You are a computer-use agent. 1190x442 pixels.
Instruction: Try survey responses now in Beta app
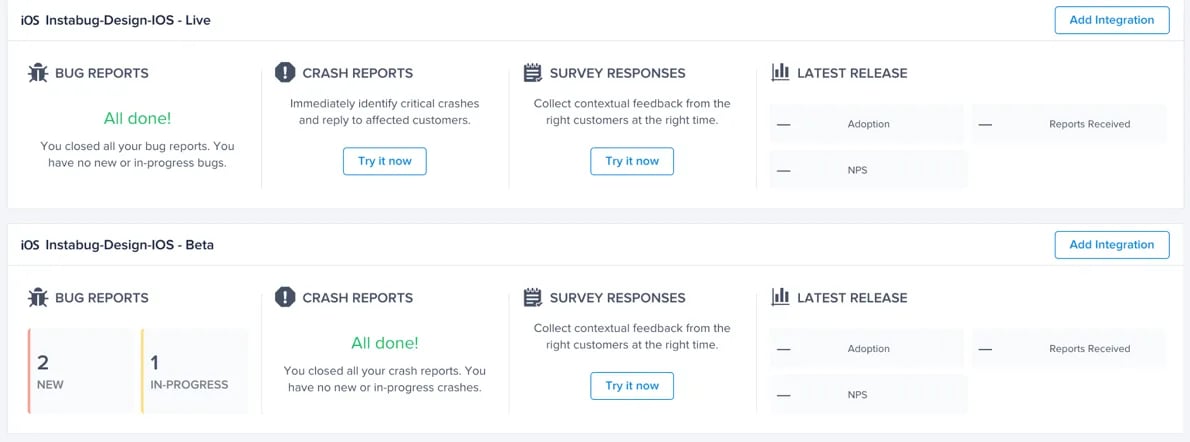tap(632, 386)
